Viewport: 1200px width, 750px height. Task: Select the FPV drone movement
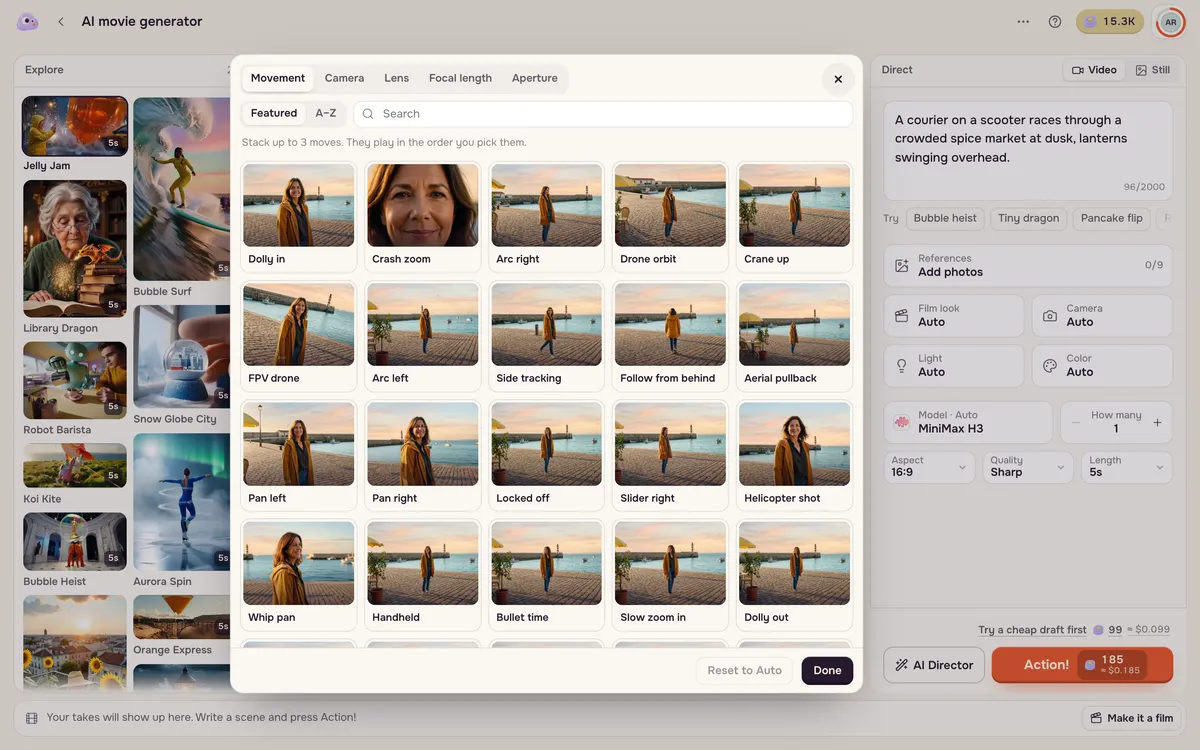point(299,336)
